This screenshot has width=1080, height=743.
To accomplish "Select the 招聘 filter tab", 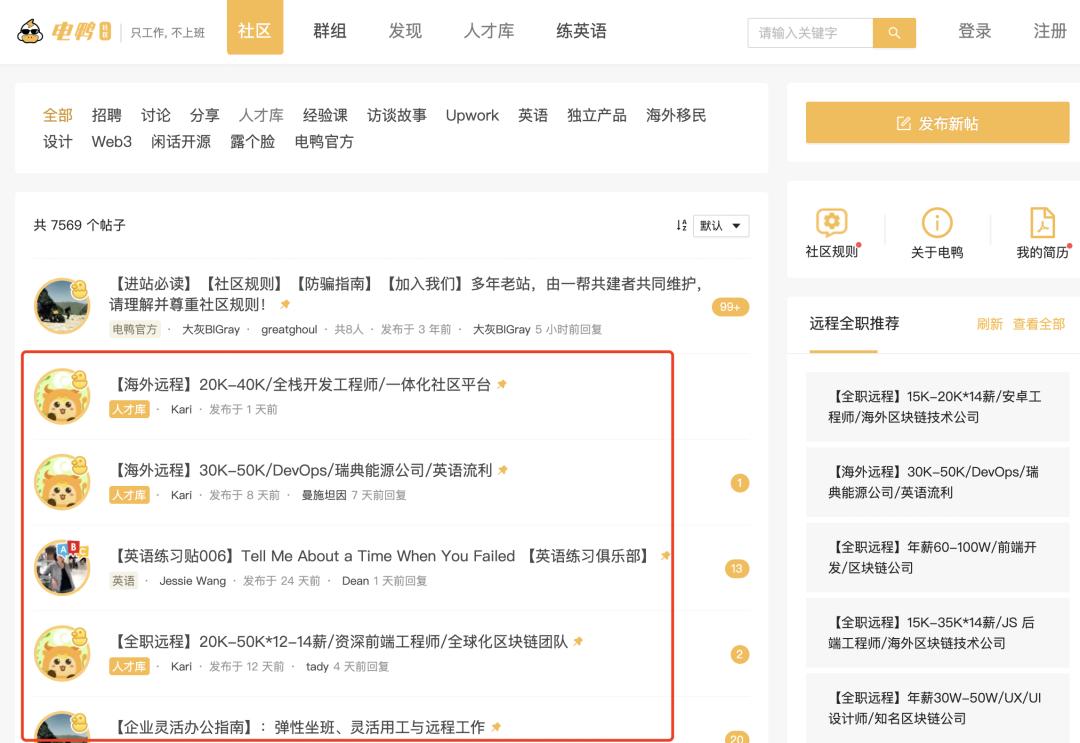I will coord(107,115).
